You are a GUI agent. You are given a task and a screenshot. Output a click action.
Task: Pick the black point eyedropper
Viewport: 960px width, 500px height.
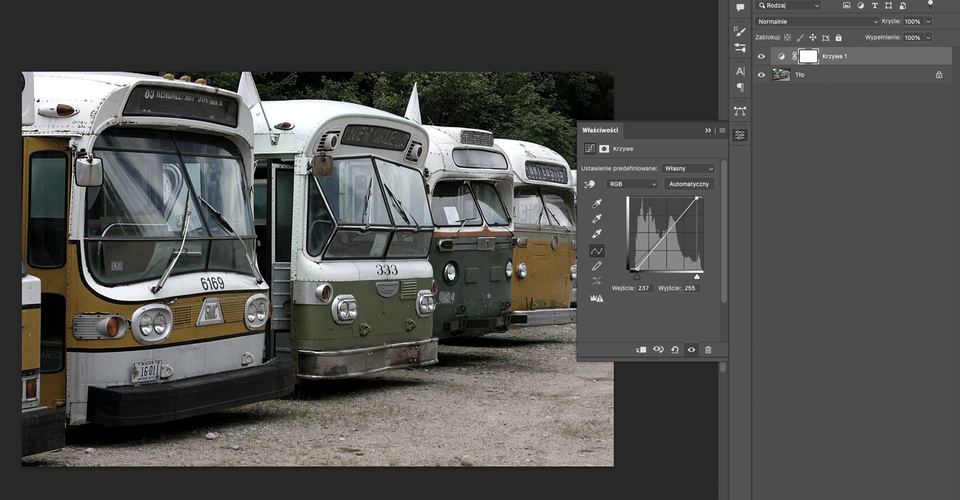[x=597, y=203]
